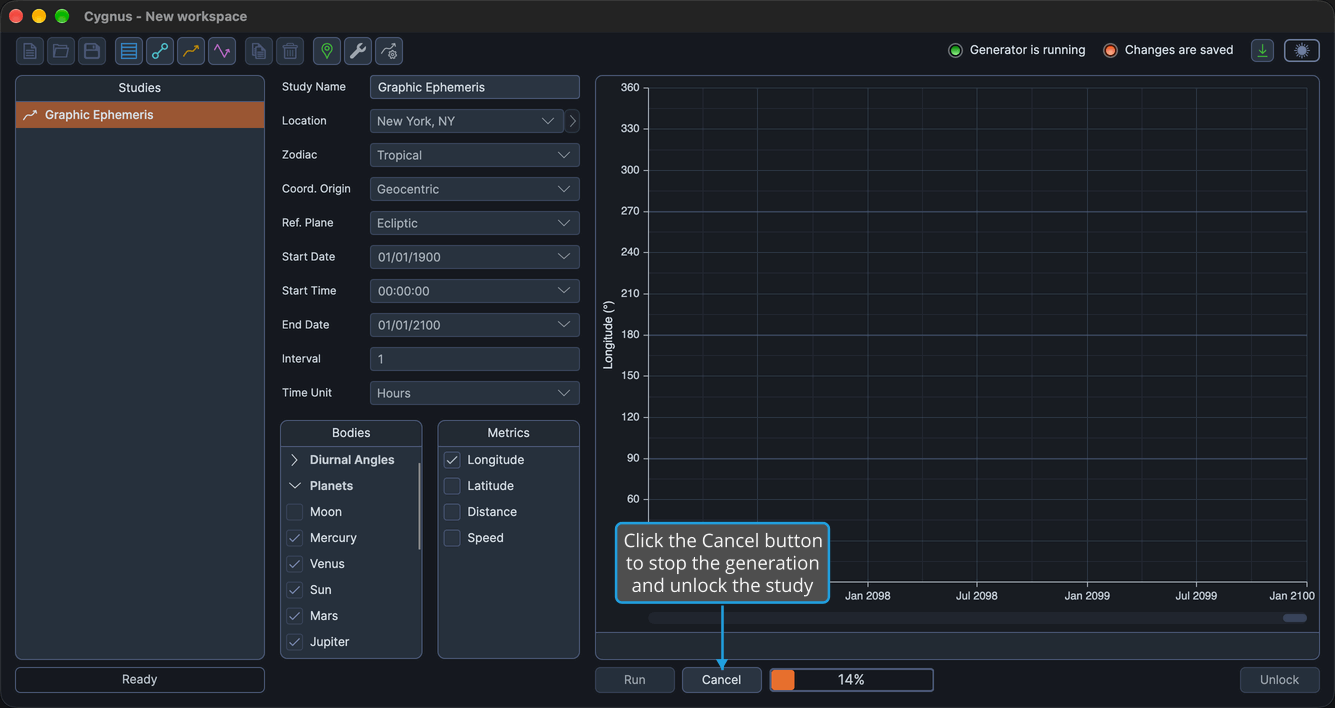Click the Bodies panel header
The image size is (1335, 708).
click(351, 433)
